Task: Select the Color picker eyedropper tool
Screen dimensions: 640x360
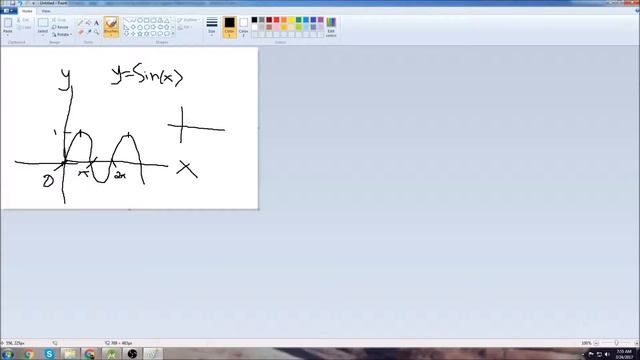Action: point(89,32)
